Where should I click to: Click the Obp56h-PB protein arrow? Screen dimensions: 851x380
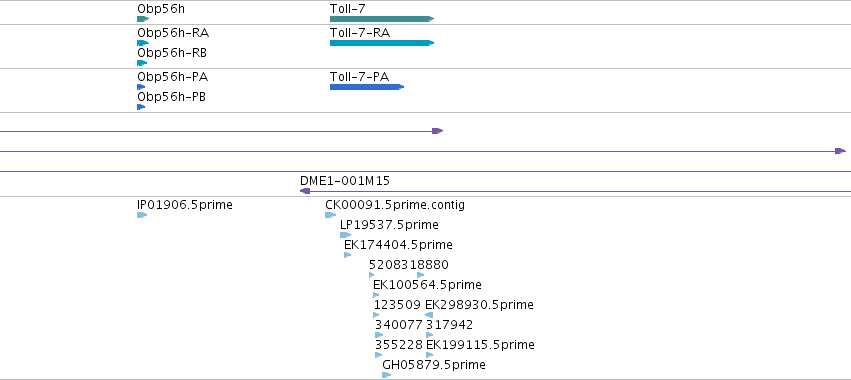pyautogui.click(x=141, y=107)
